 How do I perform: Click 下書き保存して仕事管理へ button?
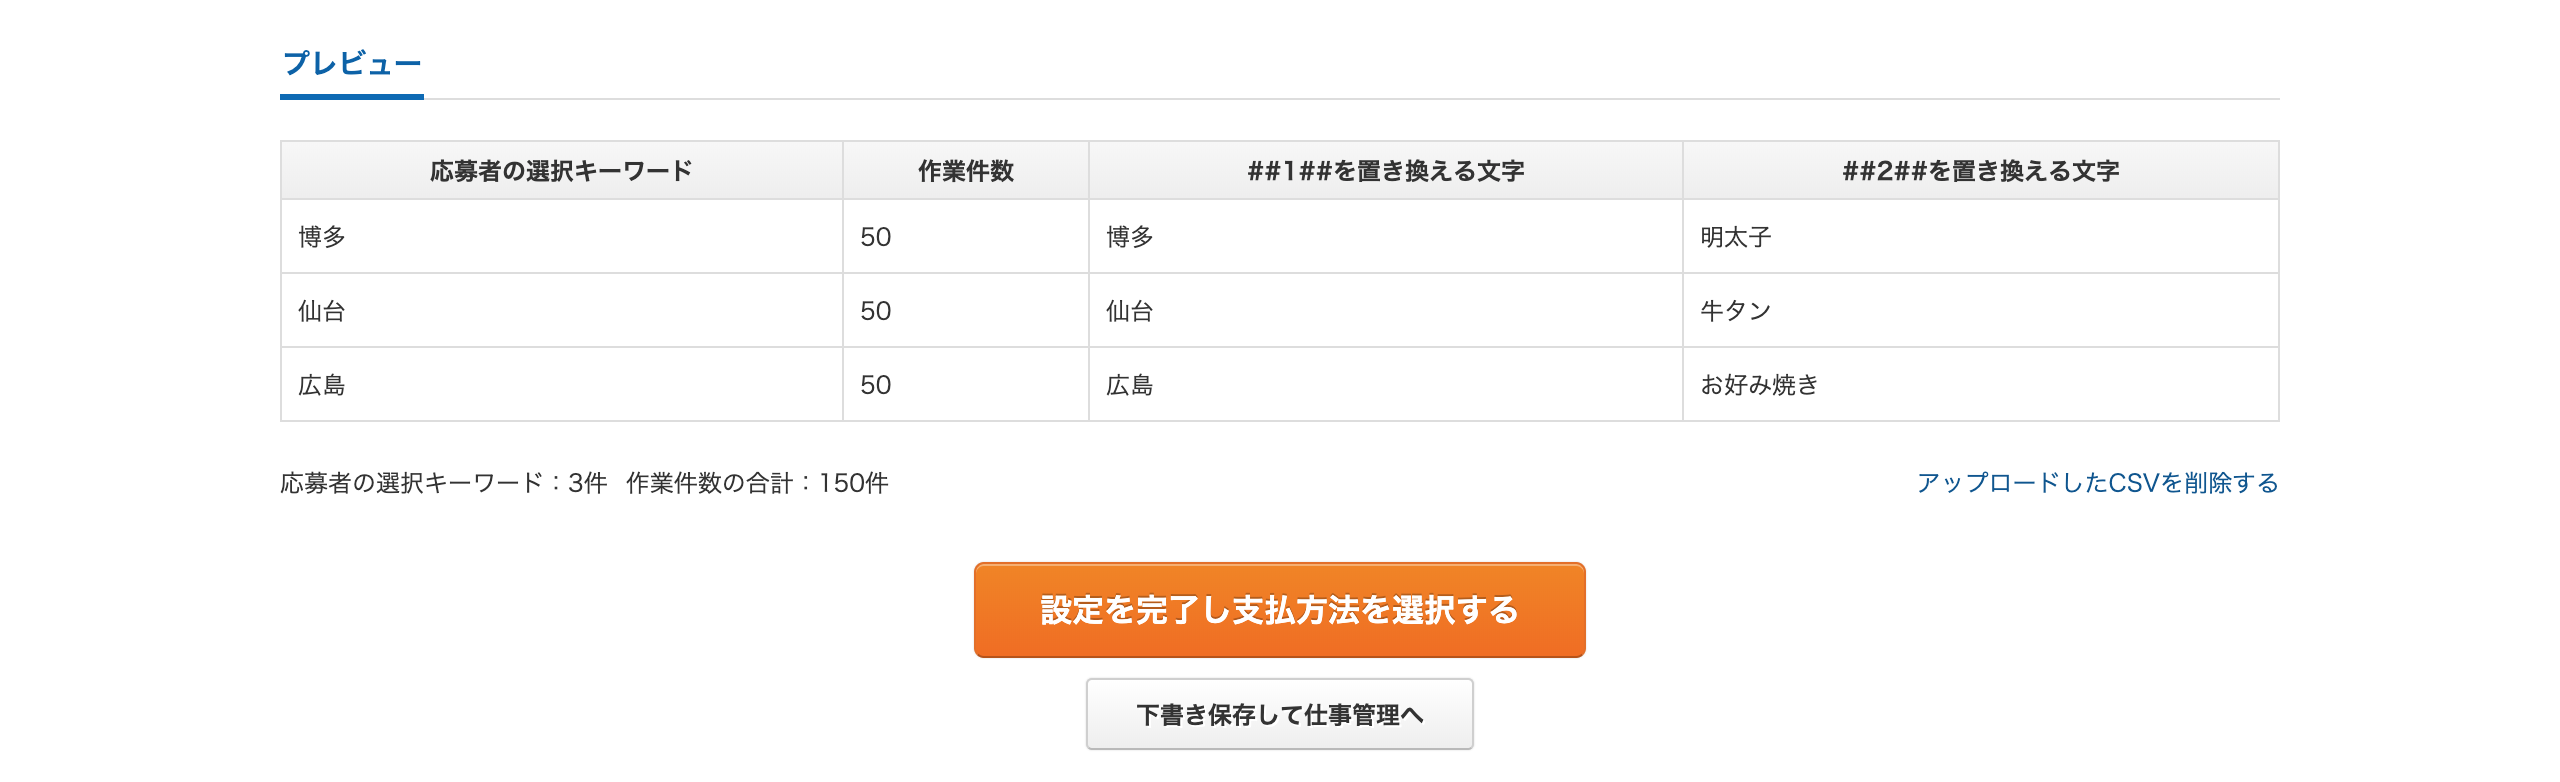tap(1280, 713)
